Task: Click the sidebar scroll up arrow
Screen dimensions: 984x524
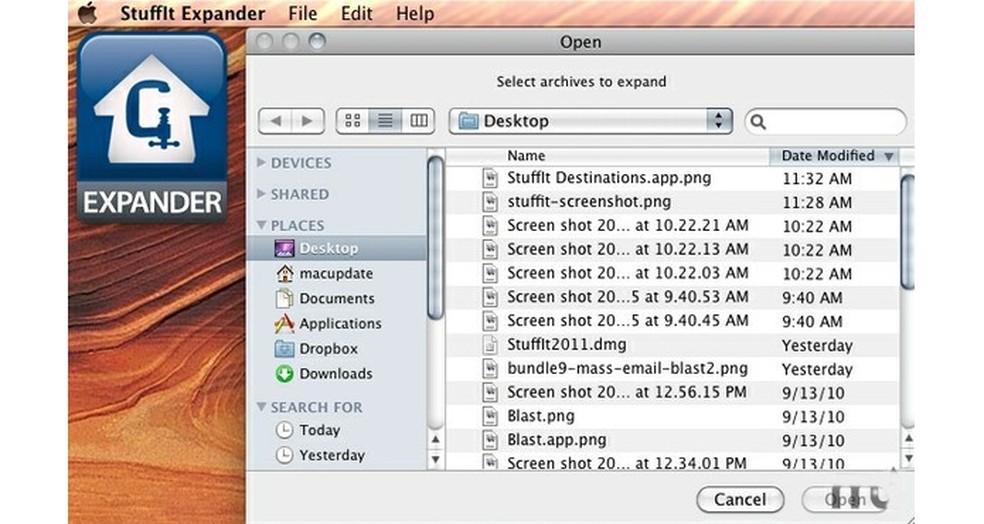Action: click(436, 439)
